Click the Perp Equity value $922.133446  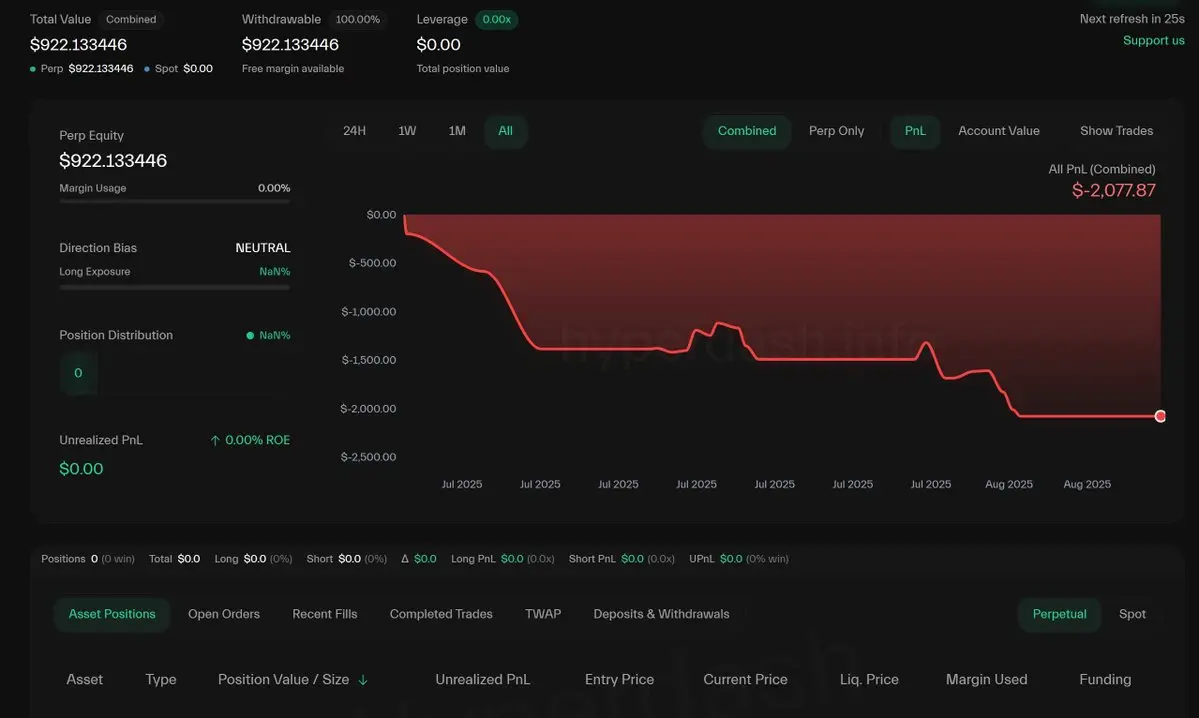(113, 161)
